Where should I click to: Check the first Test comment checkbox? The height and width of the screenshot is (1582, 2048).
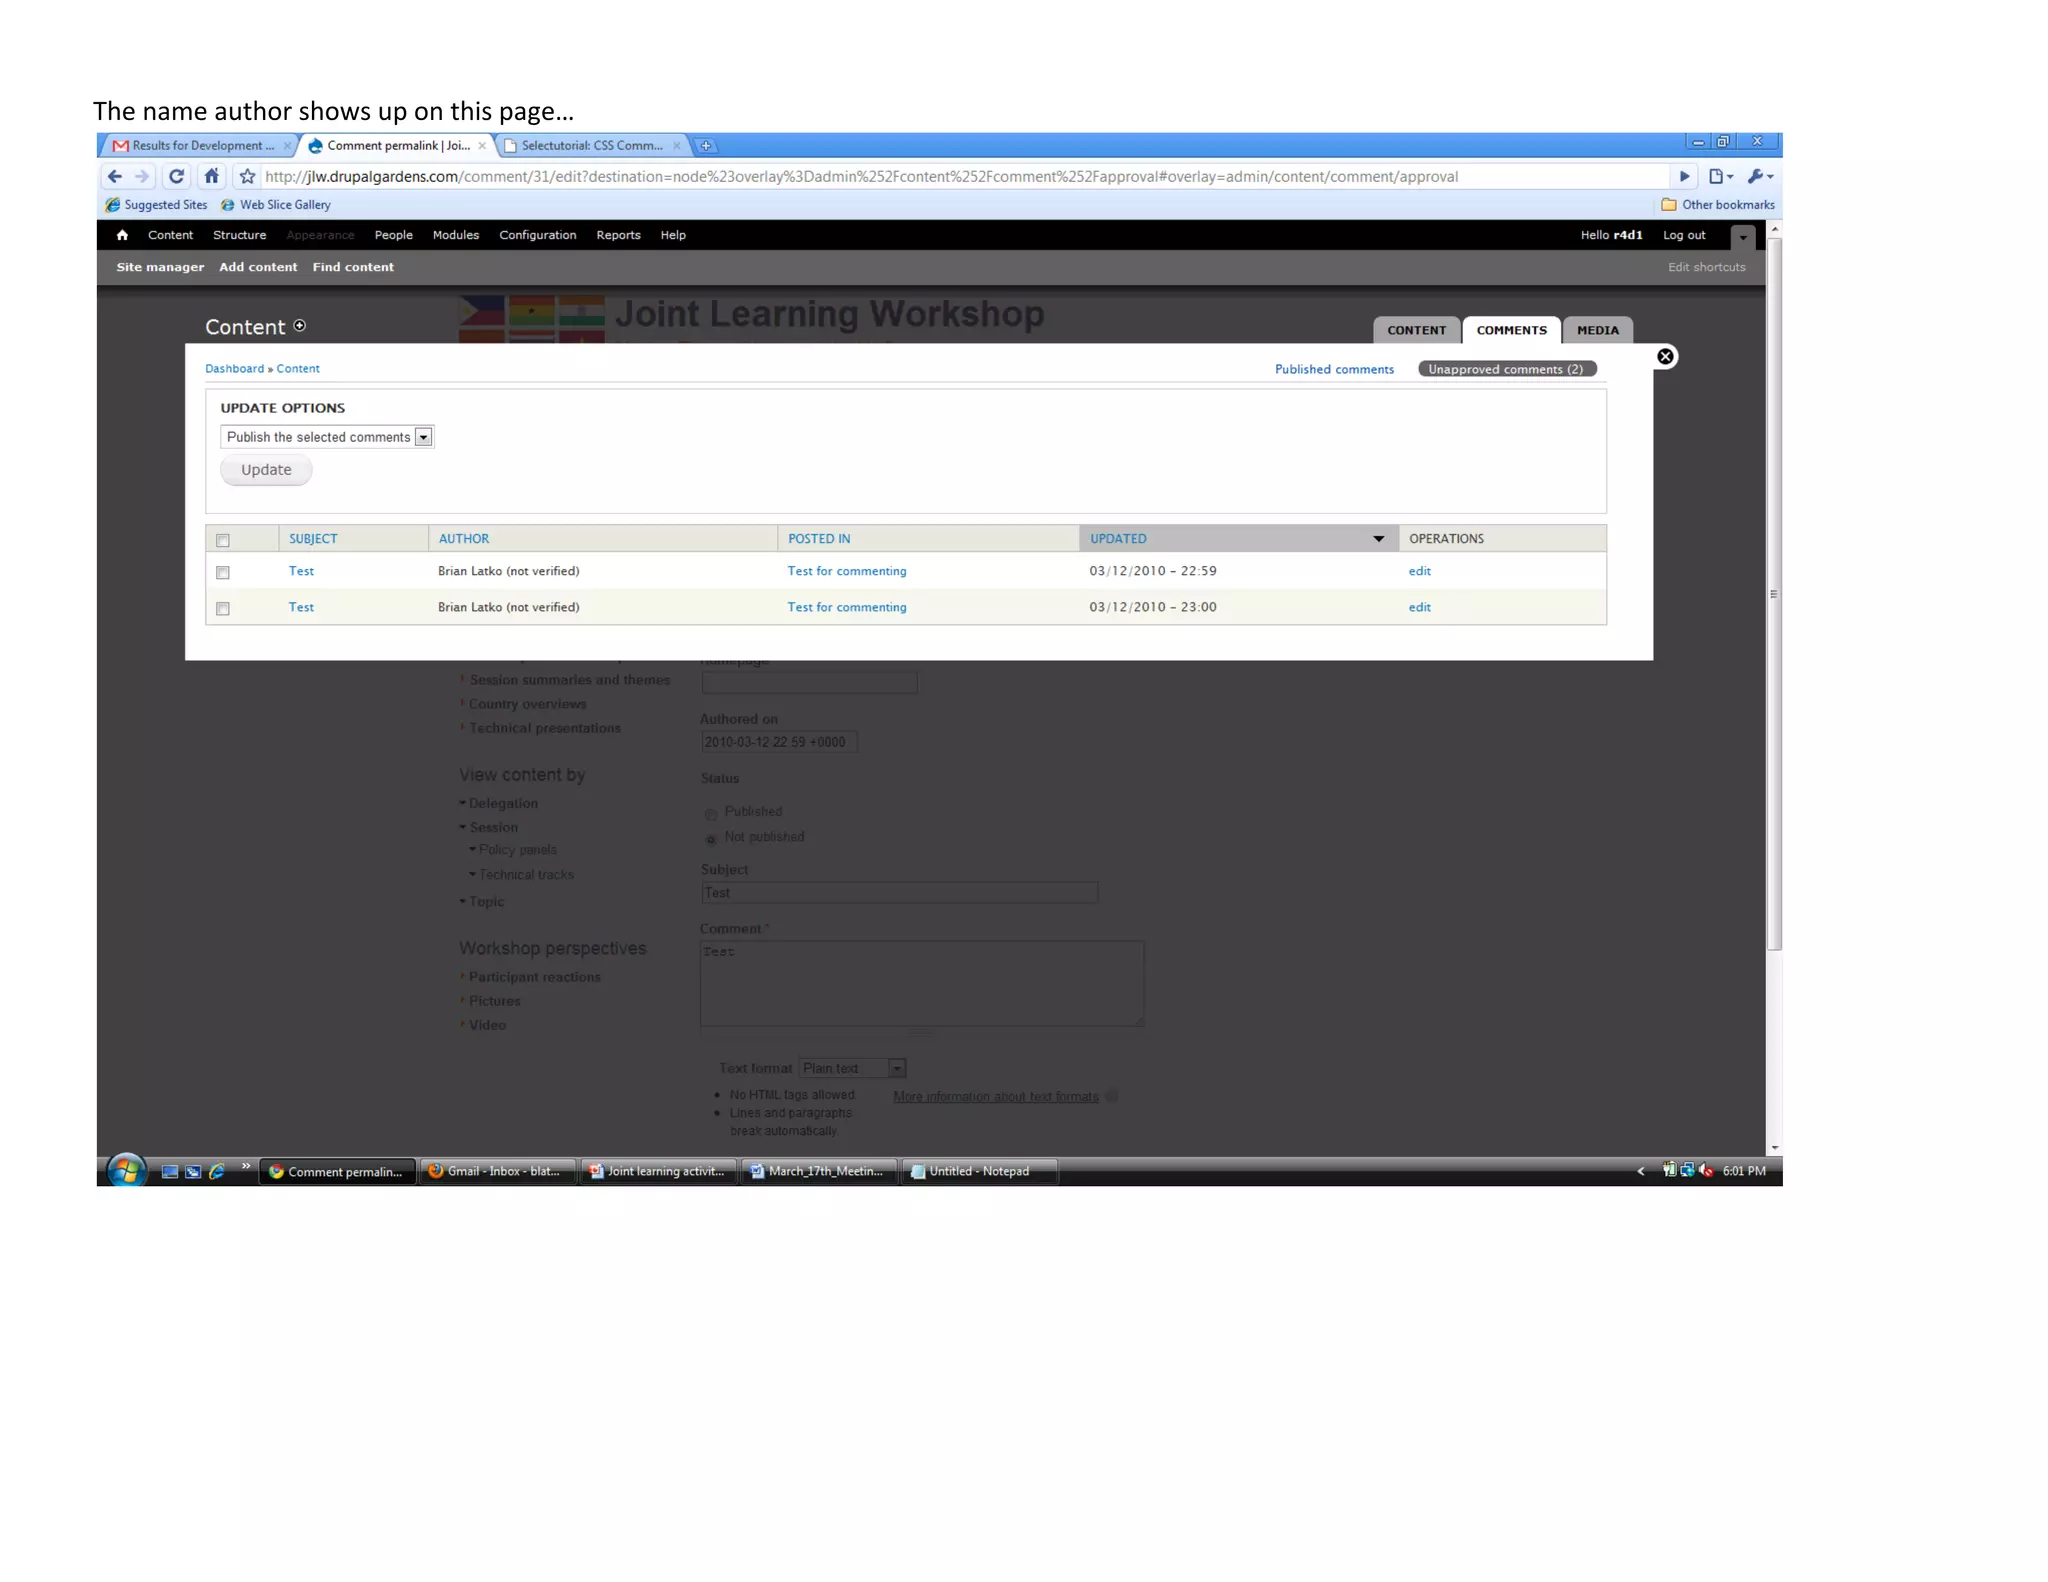coord(223,572)
